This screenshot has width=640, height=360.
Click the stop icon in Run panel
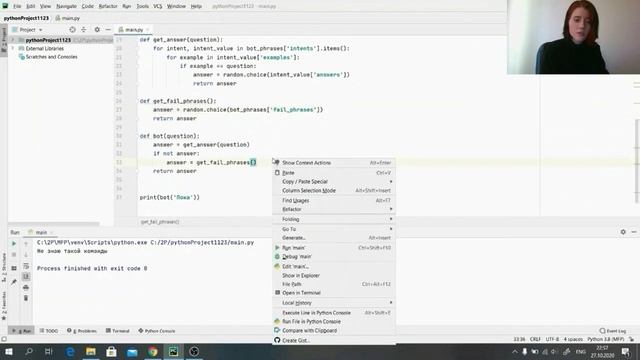point(14,255)
